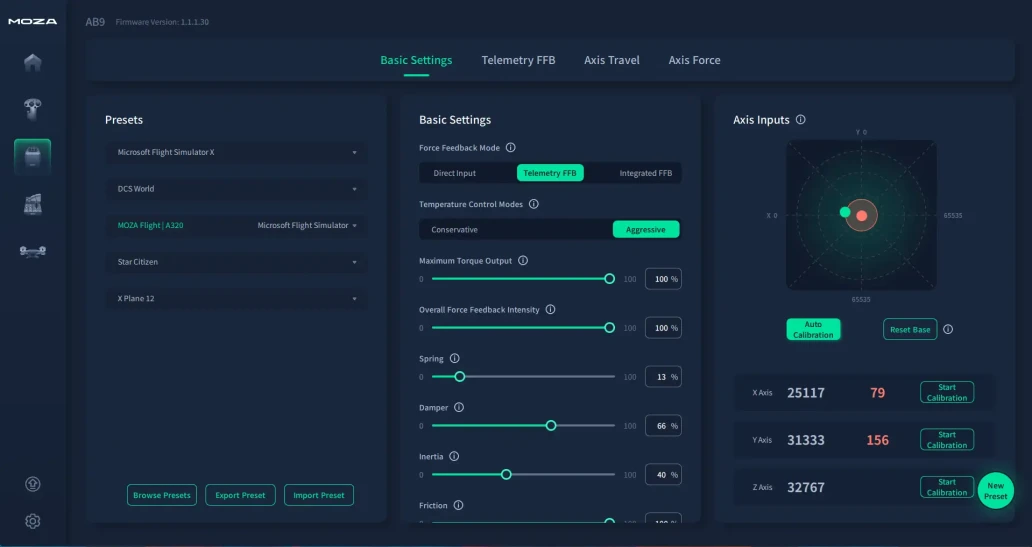Viewport: 1032px width, 547px height.
Task: Open the Home page from the sidebar
Action: point(32,63)
